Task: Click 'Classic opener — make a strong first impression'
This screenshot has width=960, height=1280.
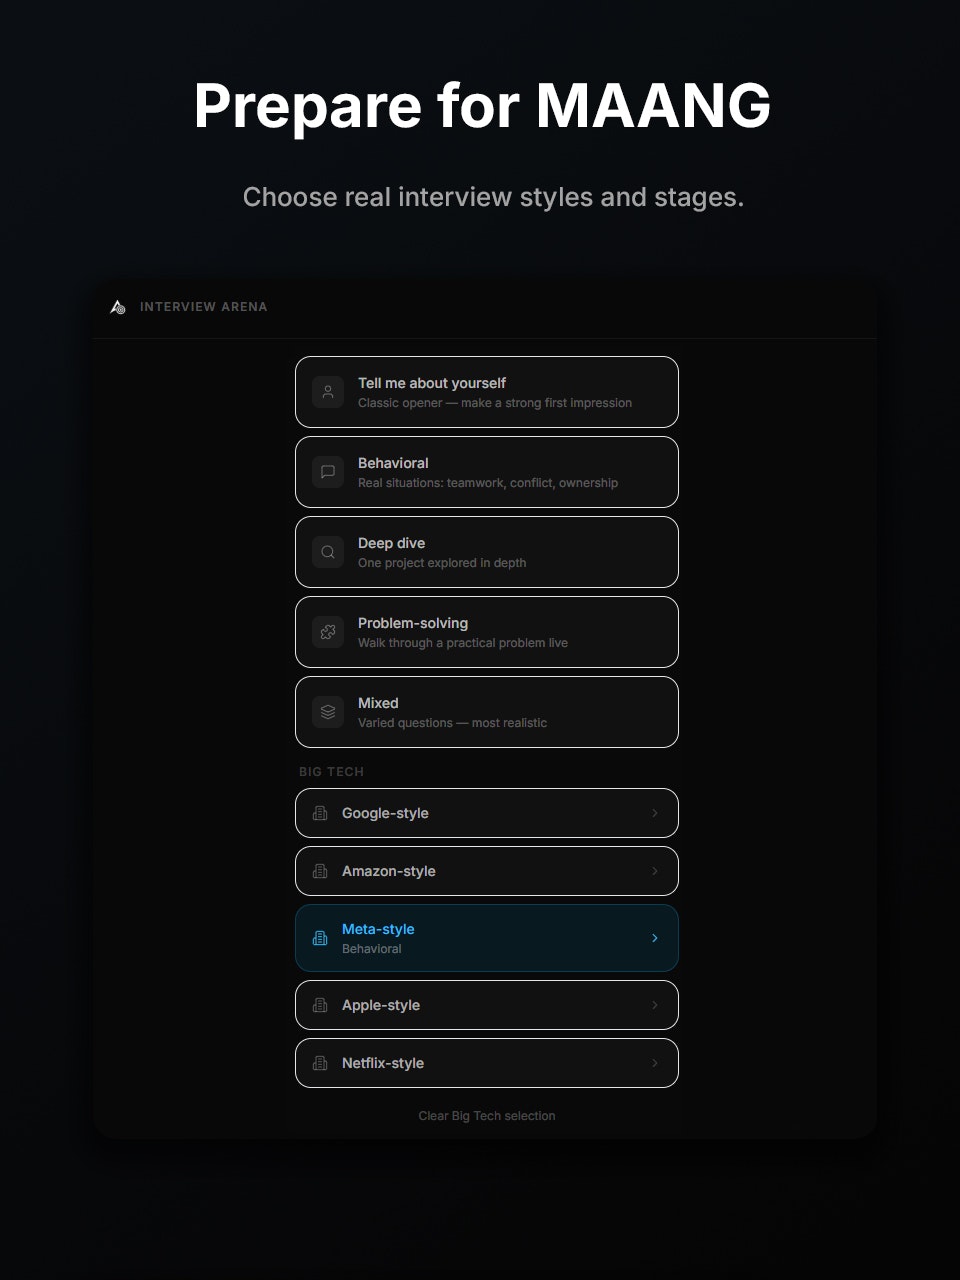Action: (495, 403)
